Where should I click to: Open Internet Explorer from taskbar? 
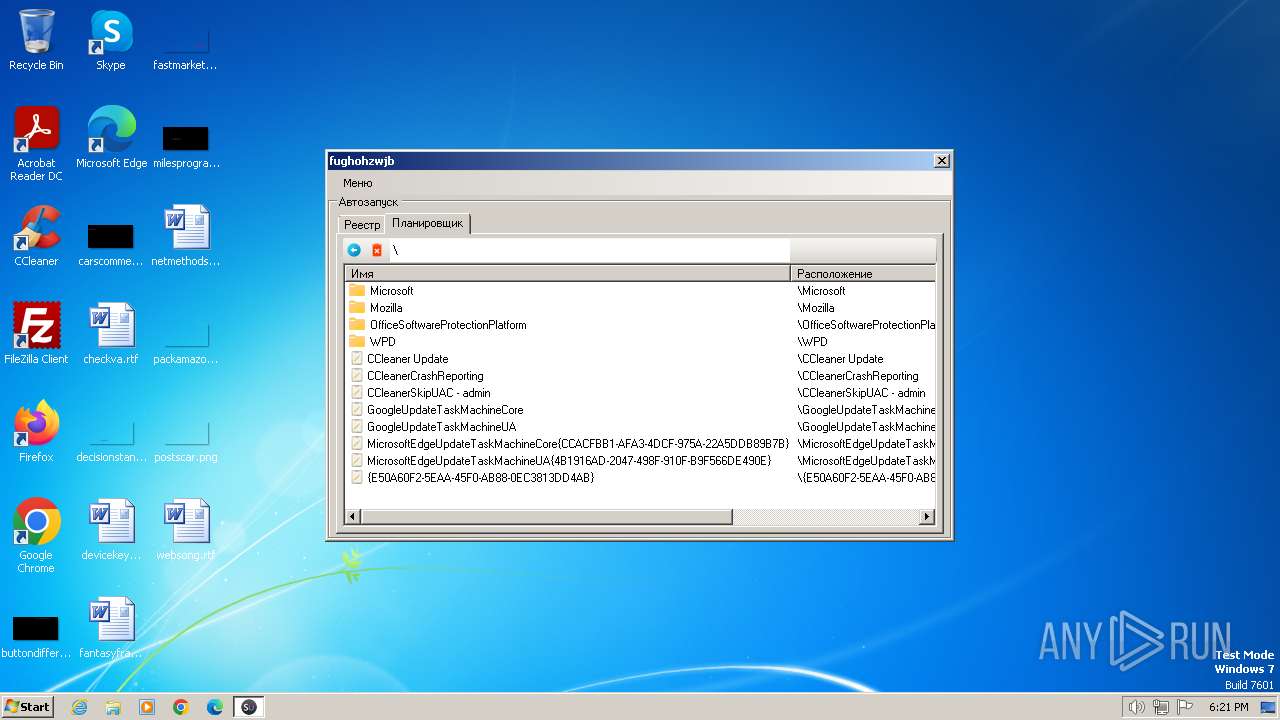click(79, 707)
